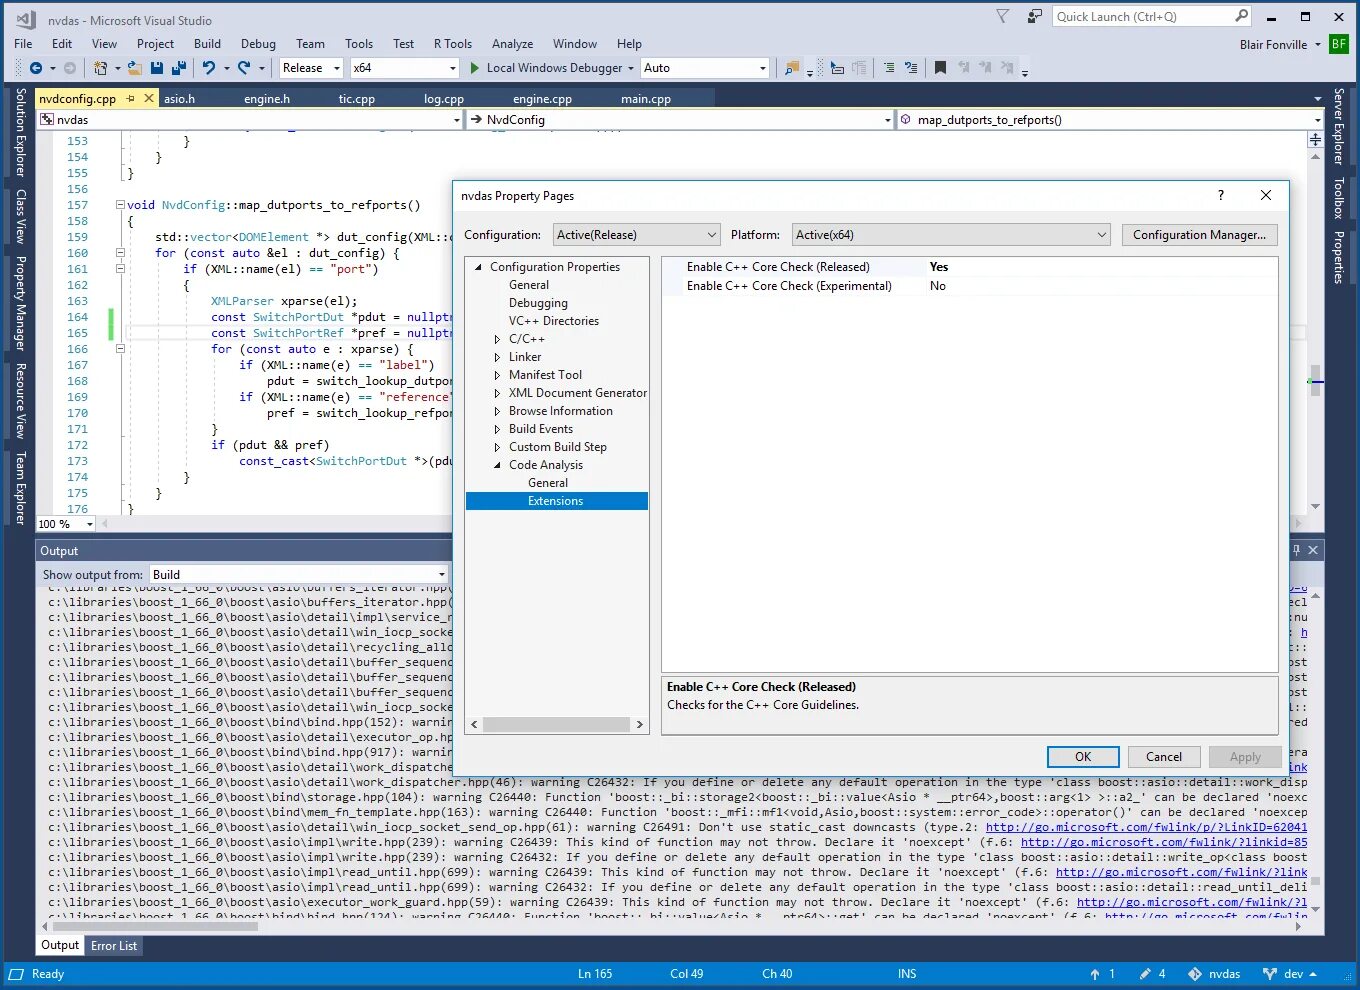Open the Platform Active(x64) dropdown
The image size is (1360, 990).
point(951,235)
